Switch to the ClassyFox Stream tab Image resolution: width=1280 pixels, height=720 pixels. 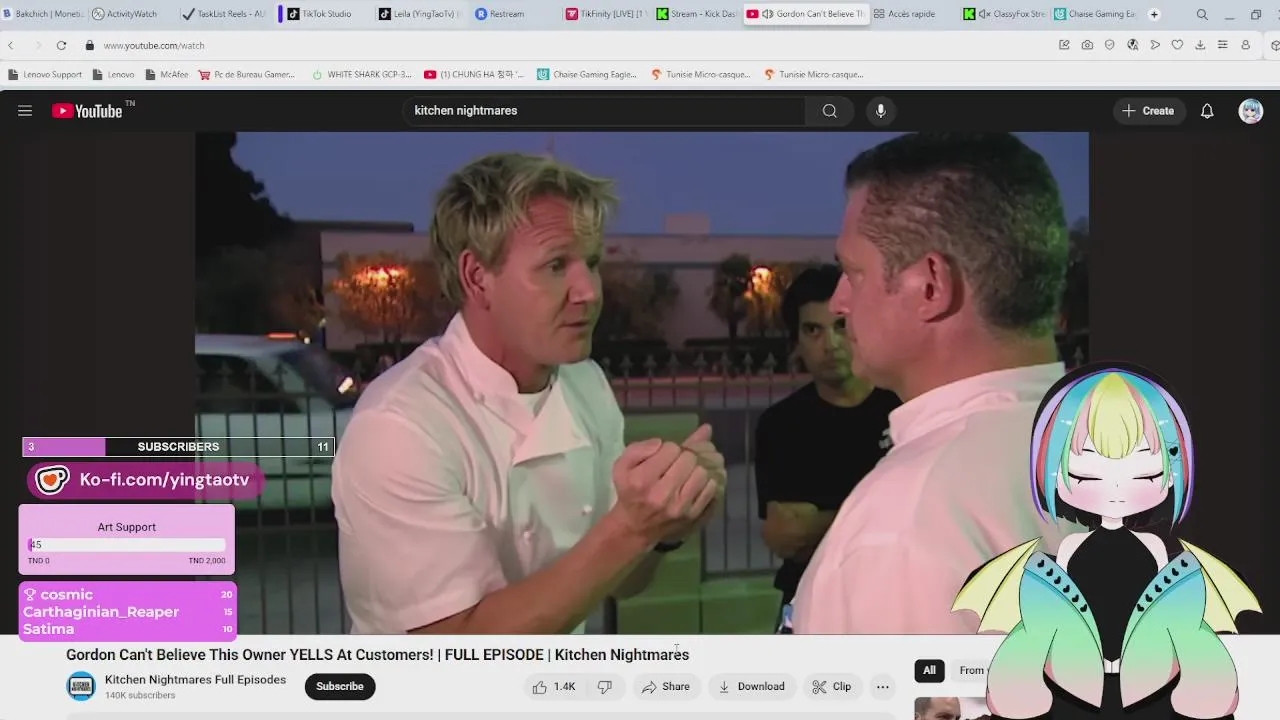coord(1004,14)
